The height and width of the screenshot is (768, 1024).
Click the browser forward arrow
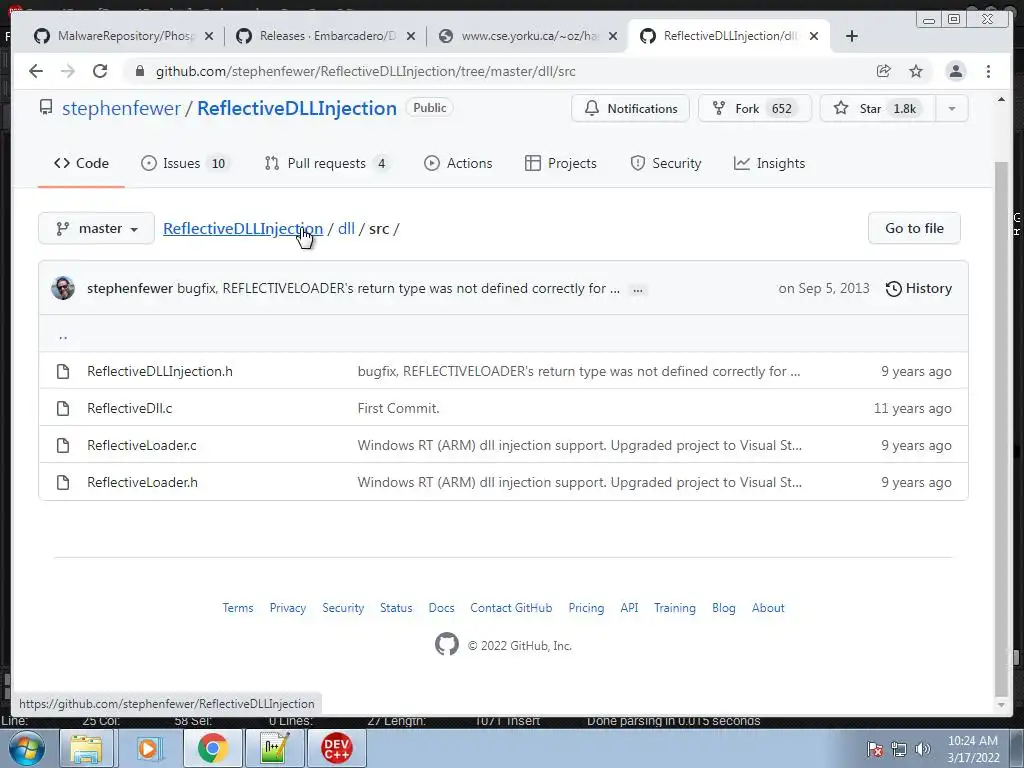click(68, 71)
